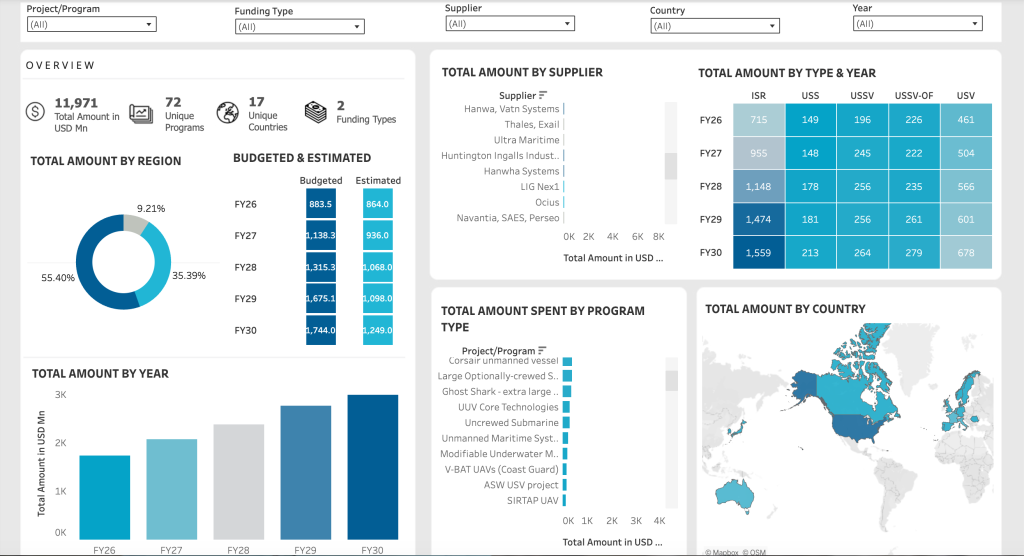1024x556 pixels.
Task: Select the ISR column header in heatmap
Action: pyautogui.click(x=758, y=95)
